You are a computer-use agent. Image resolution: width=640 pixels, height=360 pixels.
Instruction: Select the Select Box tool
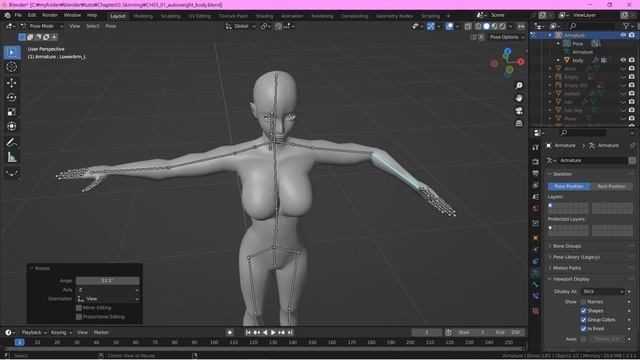pos(11,53)
